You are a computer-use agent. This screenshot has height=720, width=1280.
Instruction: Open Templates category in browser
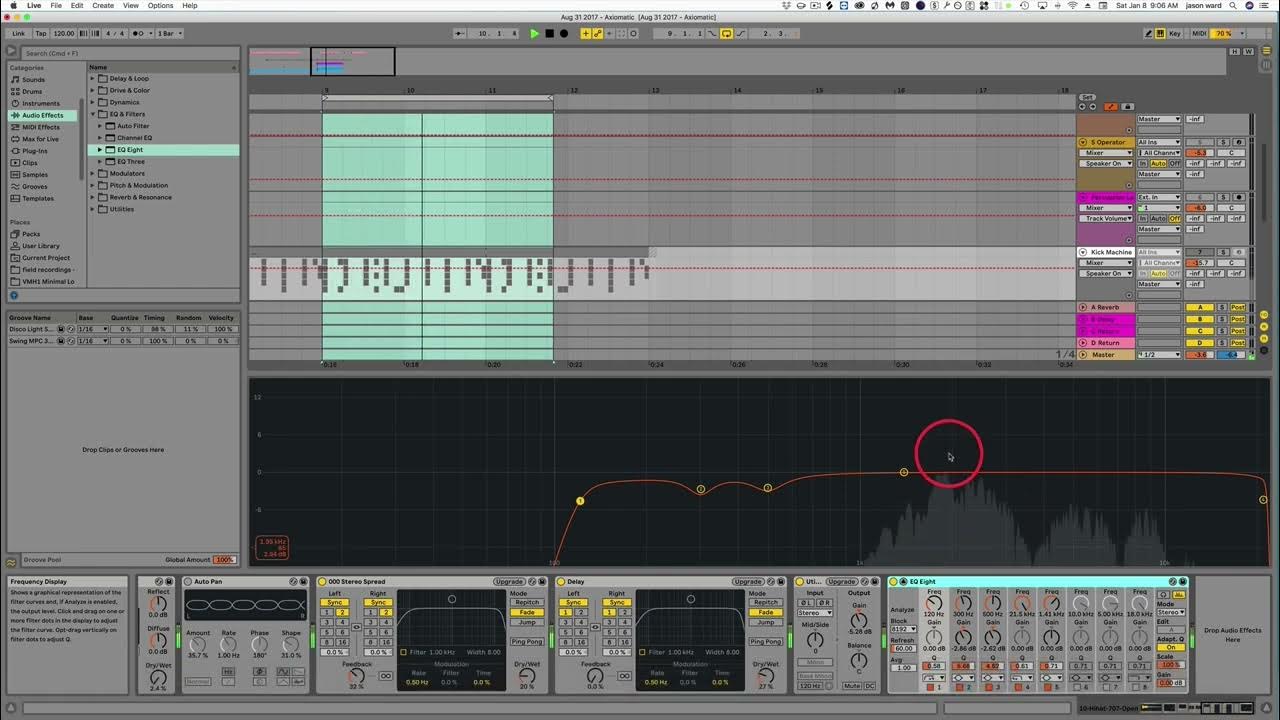37,198
